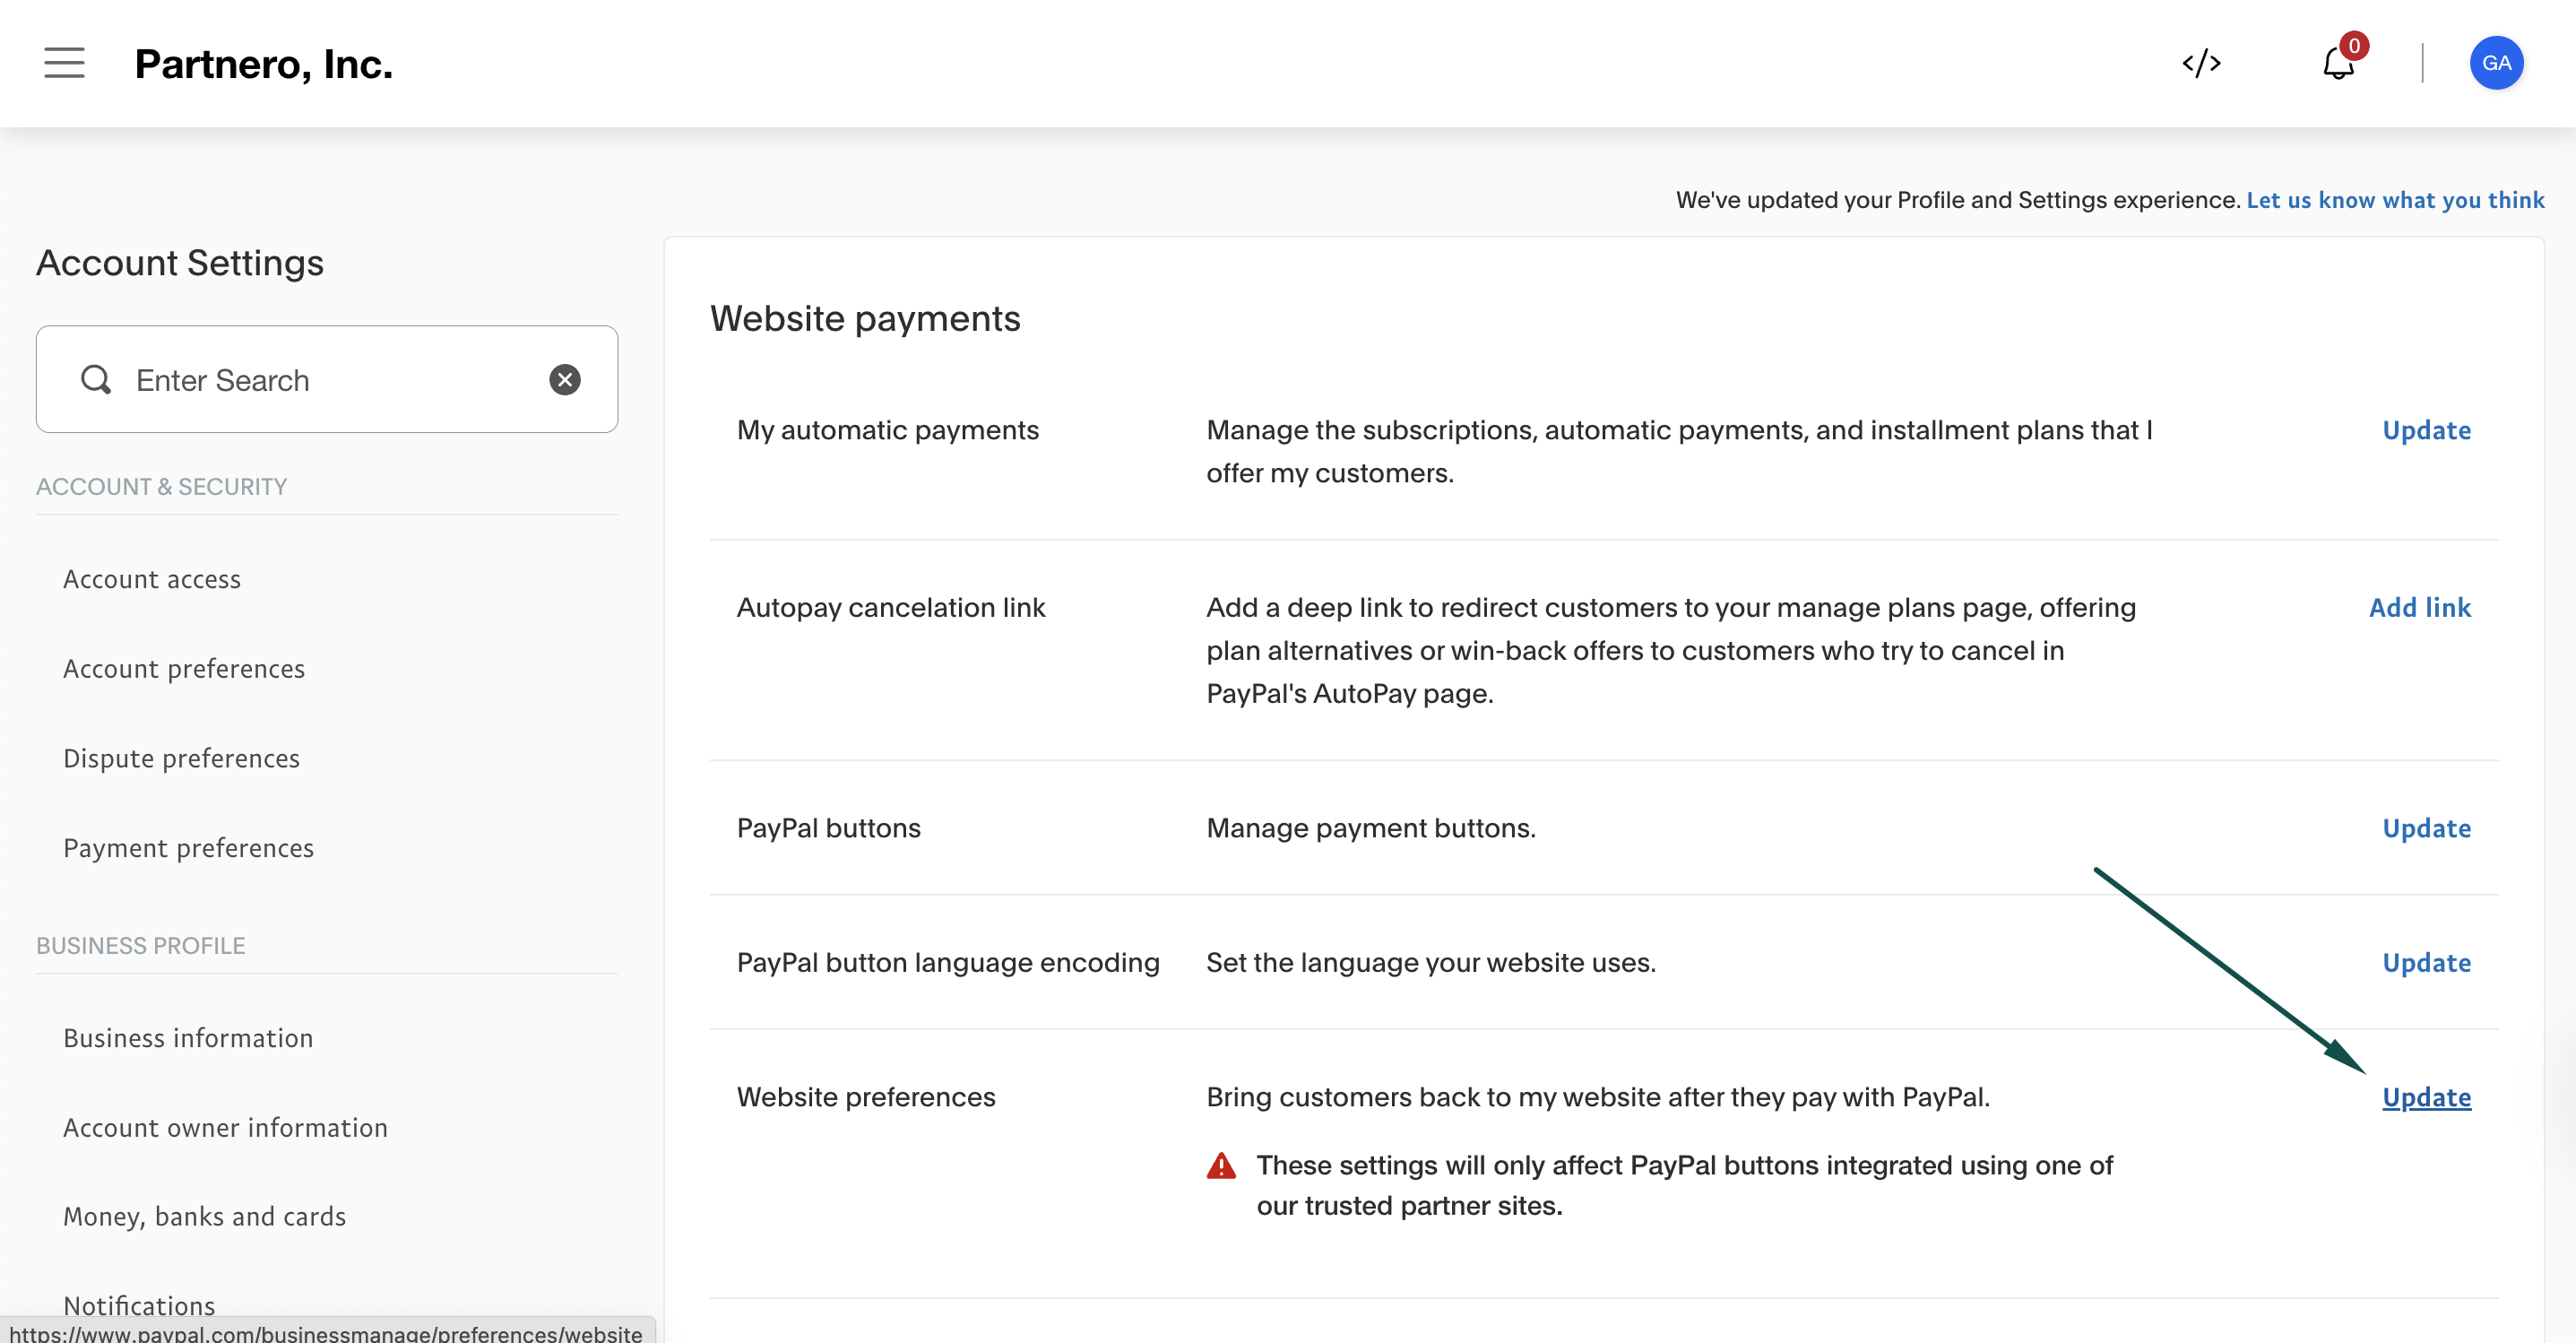Click Update for Website preferences
Screen dimensions: 2576x1343
2426,1098
